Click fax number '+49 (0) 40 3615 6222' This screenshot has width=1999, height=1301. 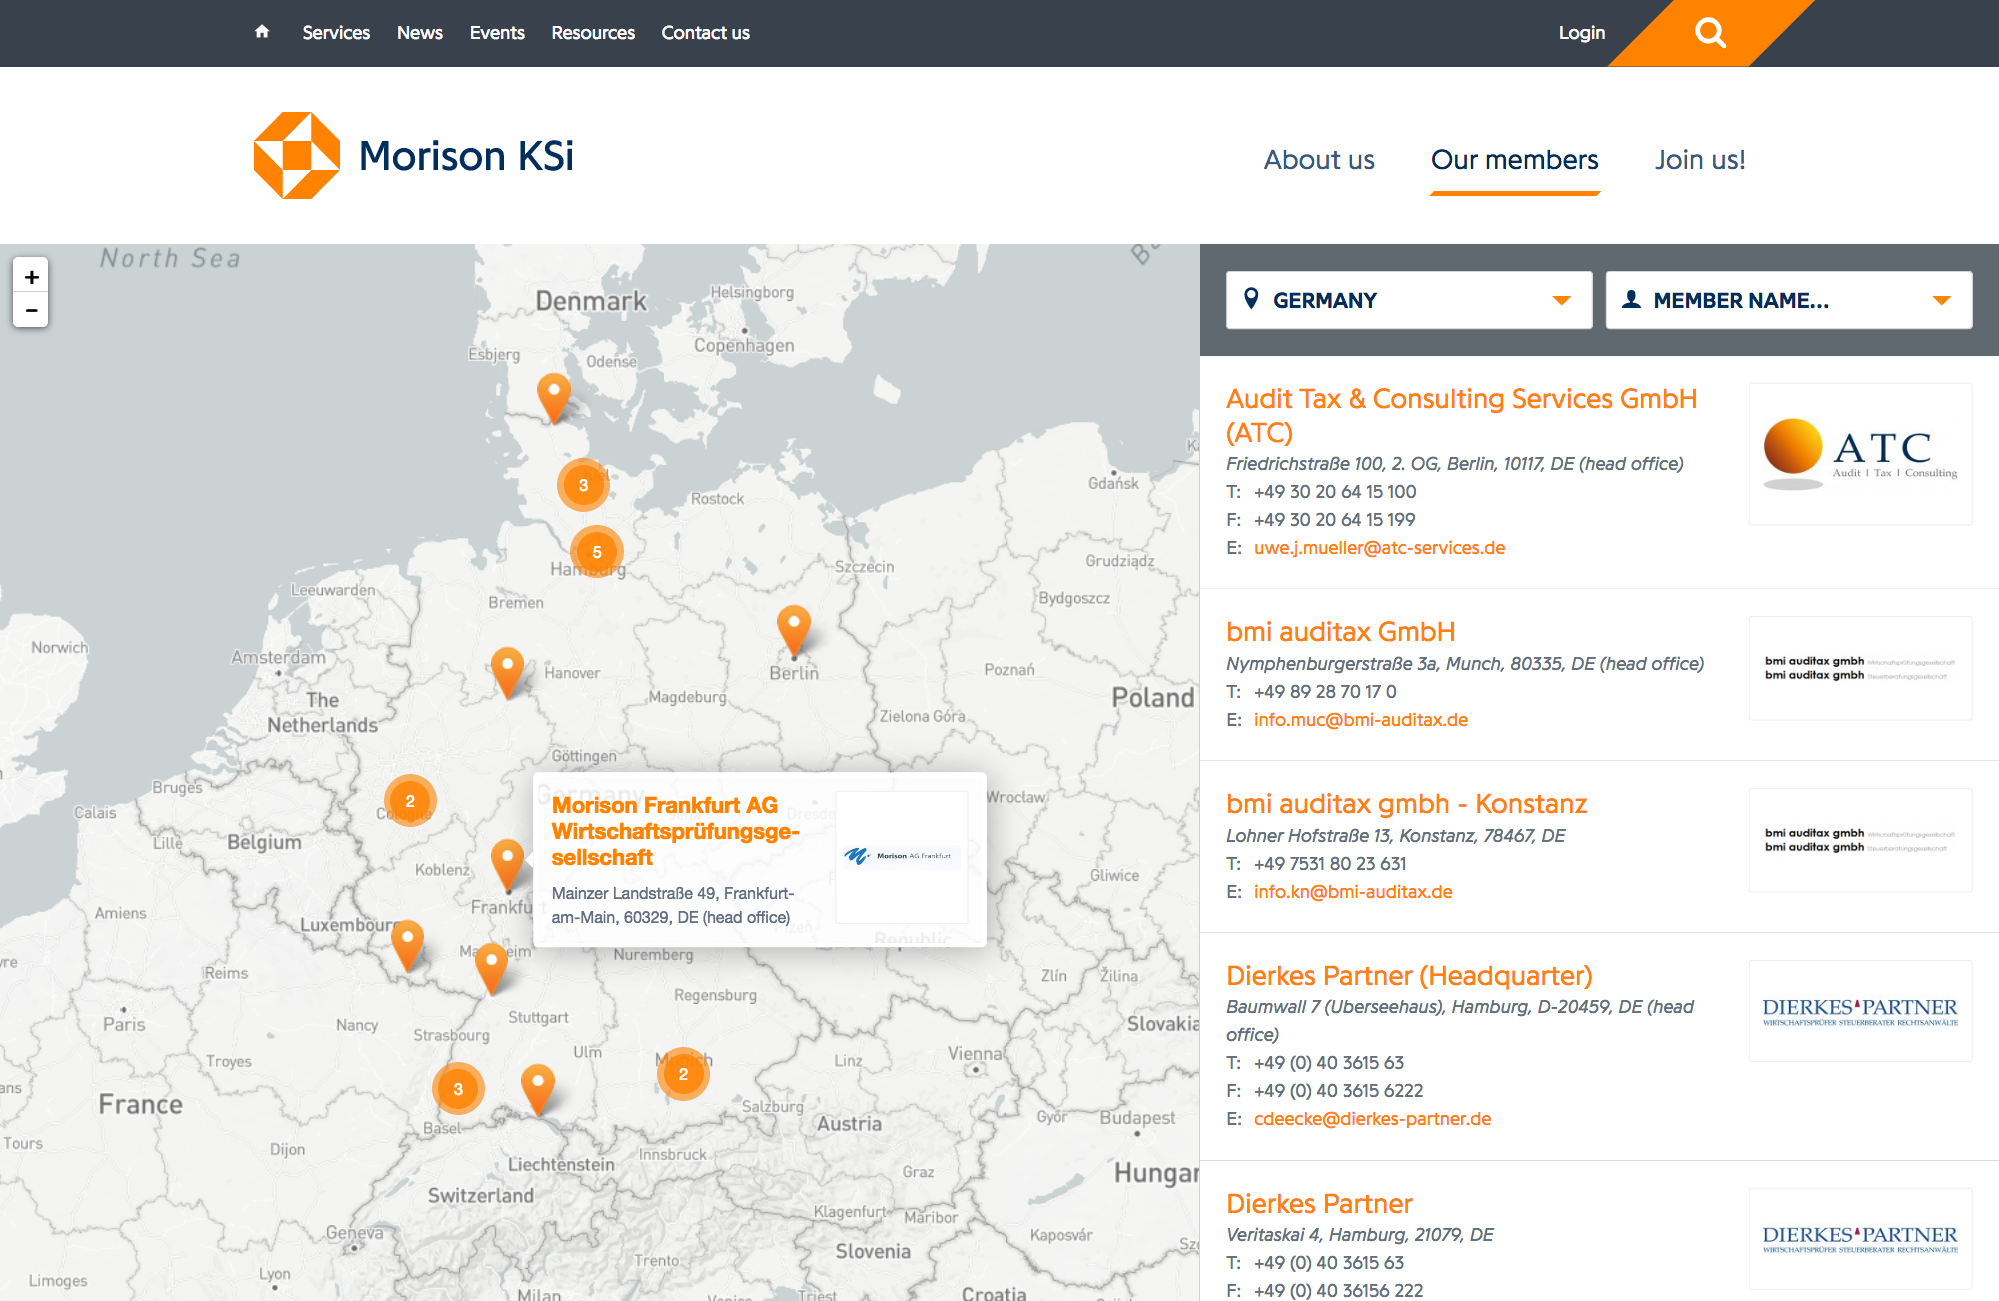[1338, 1091]
